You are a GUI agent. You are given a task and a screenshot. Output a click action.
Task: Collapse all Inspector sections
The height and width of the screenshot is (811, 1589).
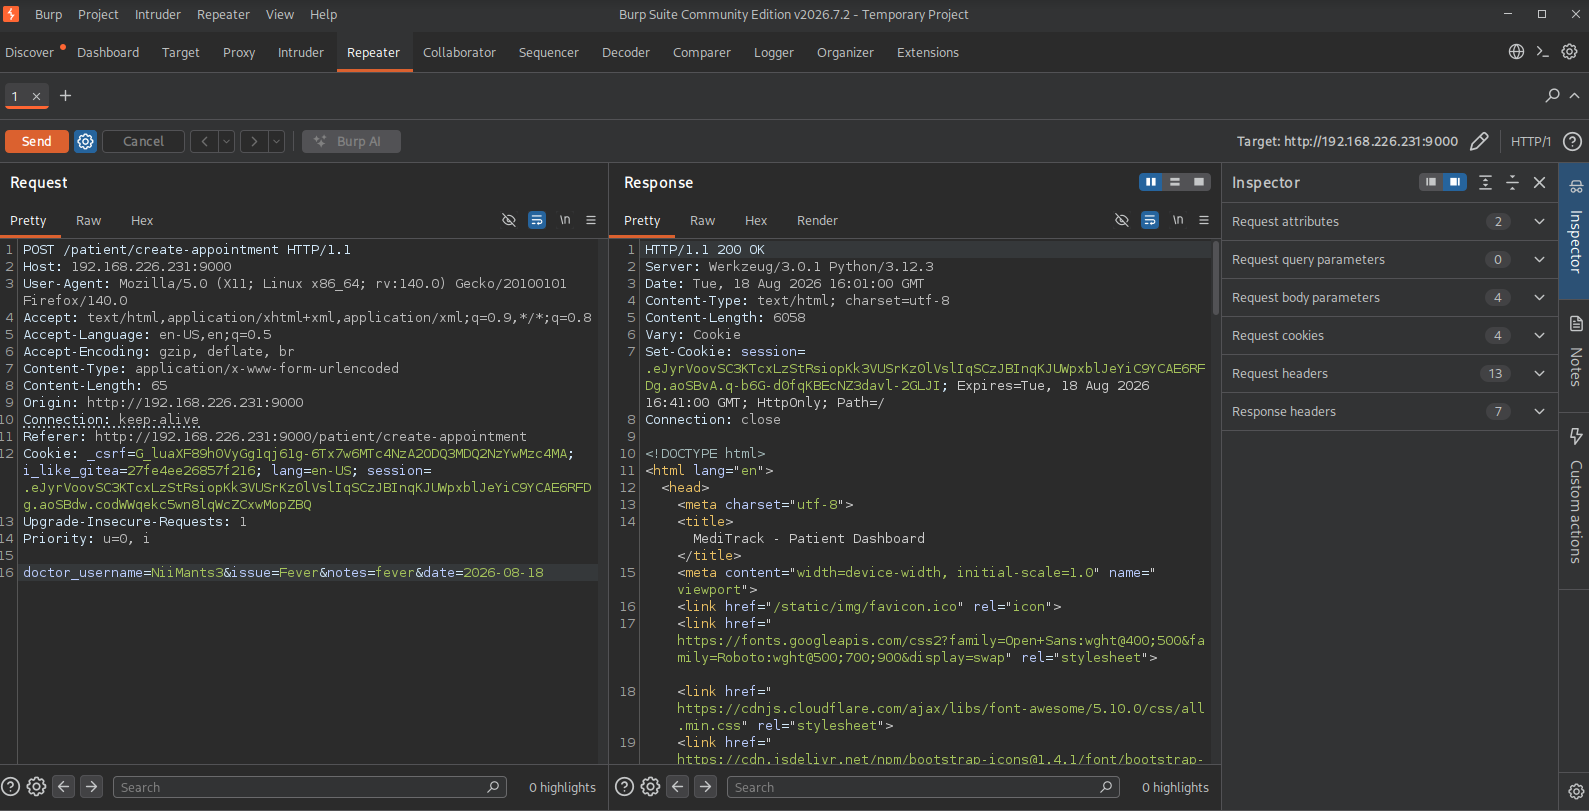click(1512, 182)
